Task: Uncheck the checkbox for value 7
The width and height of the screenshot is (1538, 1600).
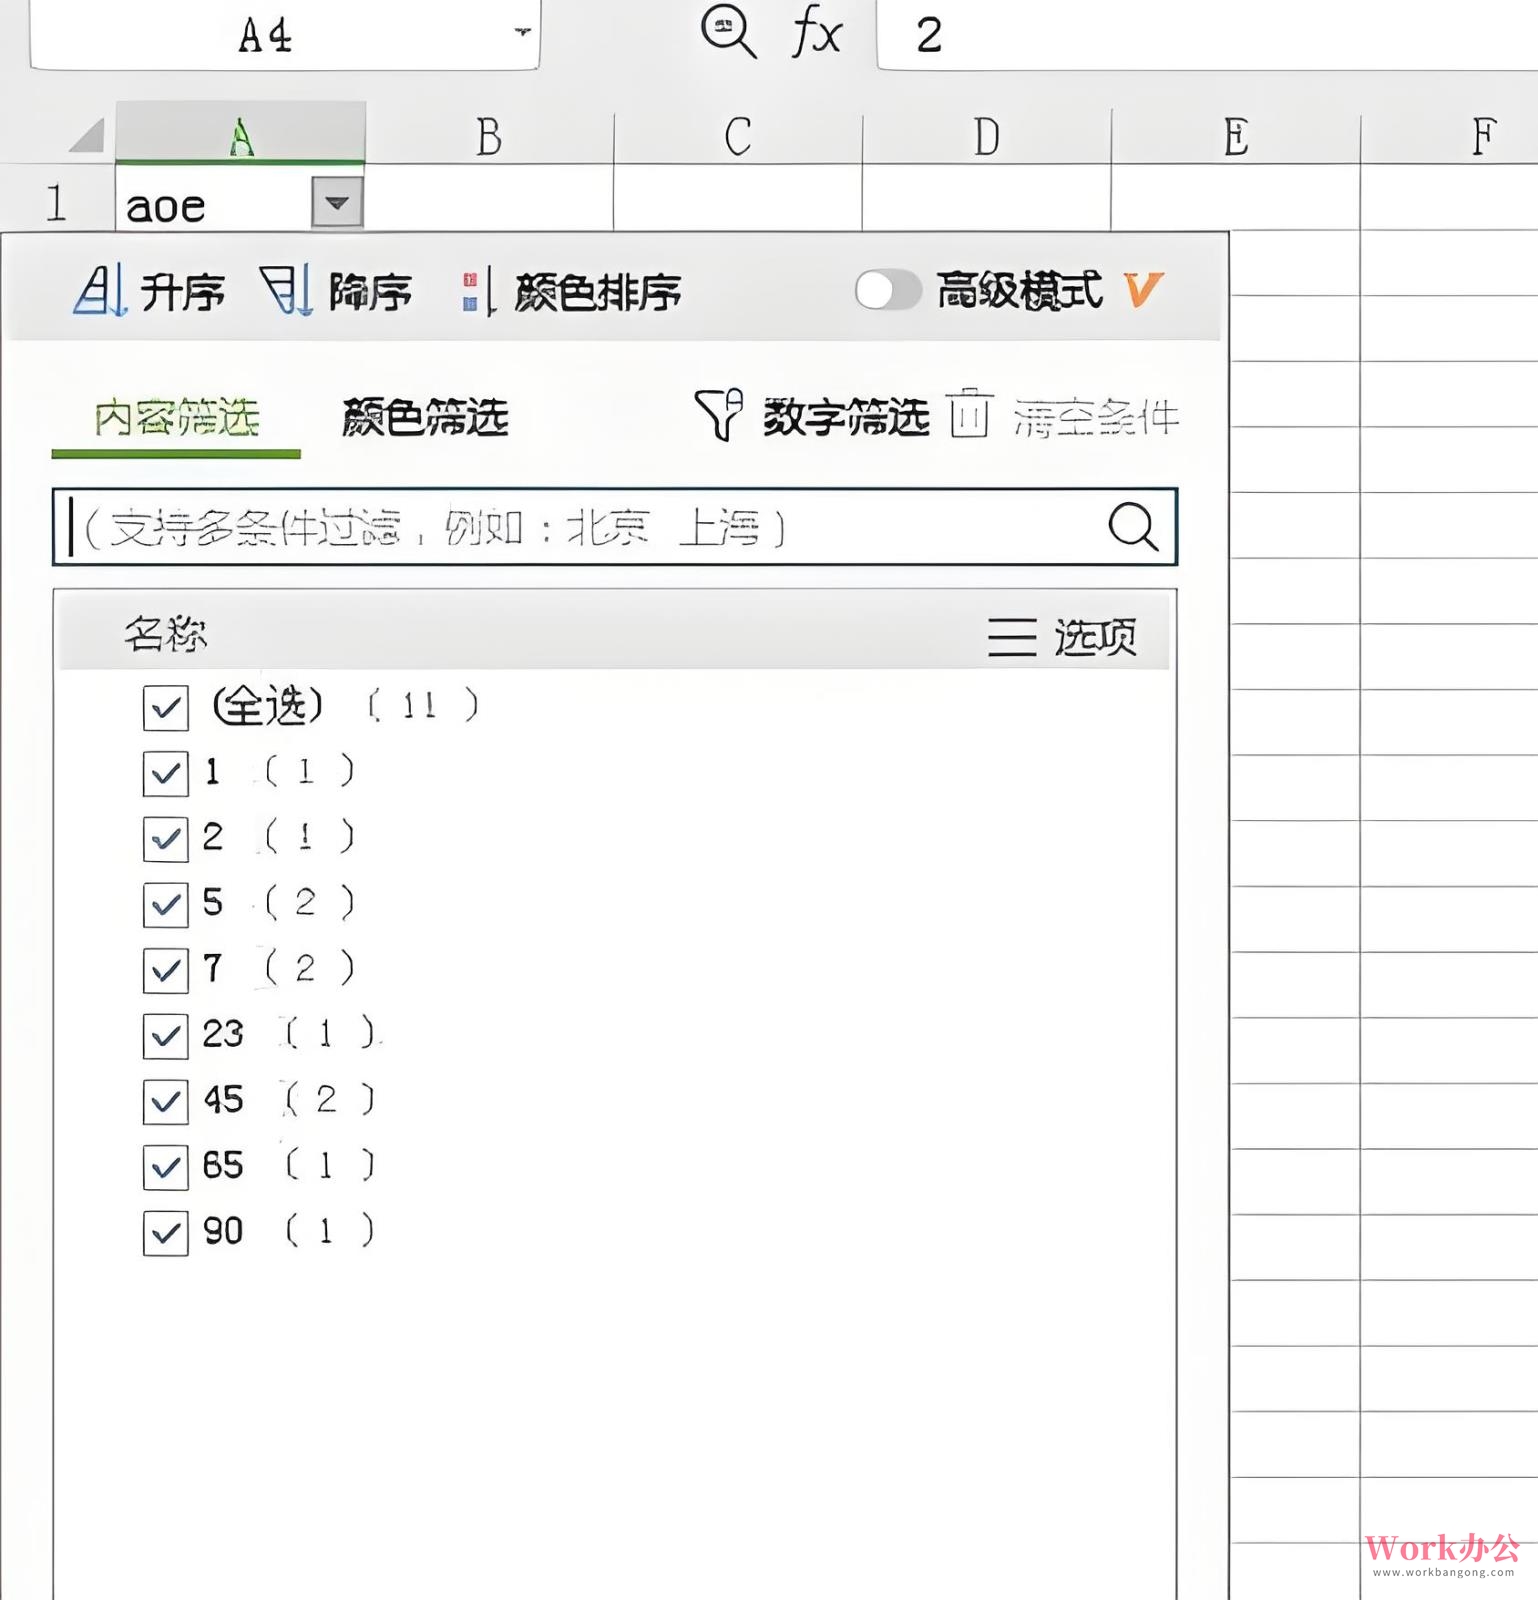Action: point(165,970)
